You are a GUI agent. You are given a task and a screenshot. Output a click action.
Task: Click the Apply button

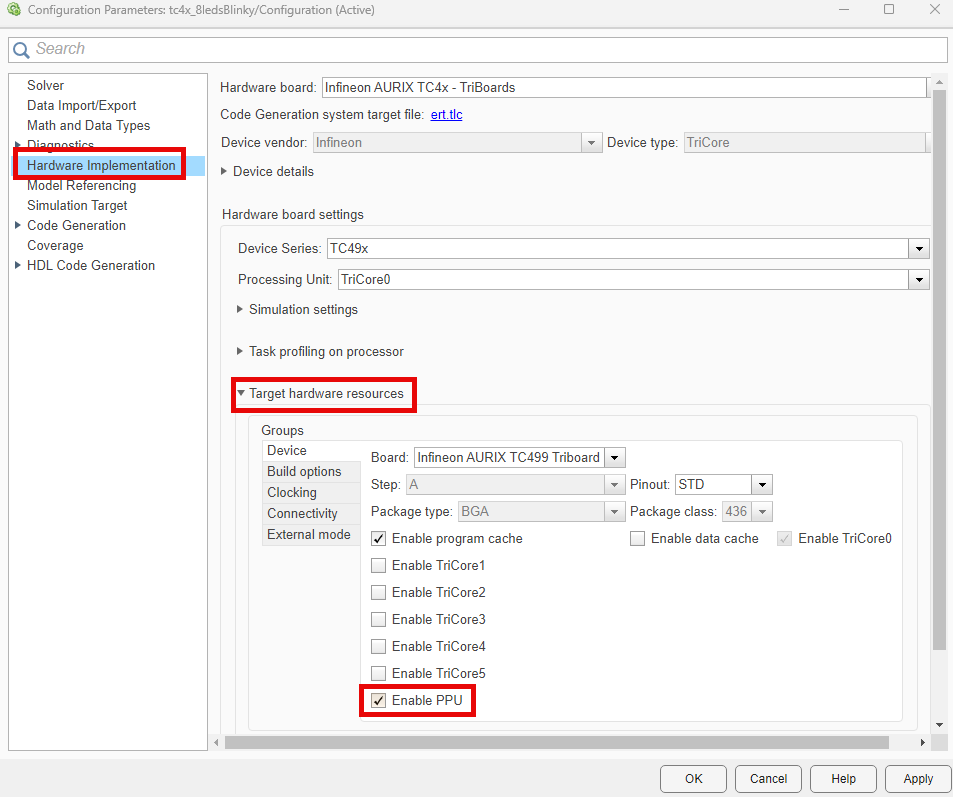point(917,778)
